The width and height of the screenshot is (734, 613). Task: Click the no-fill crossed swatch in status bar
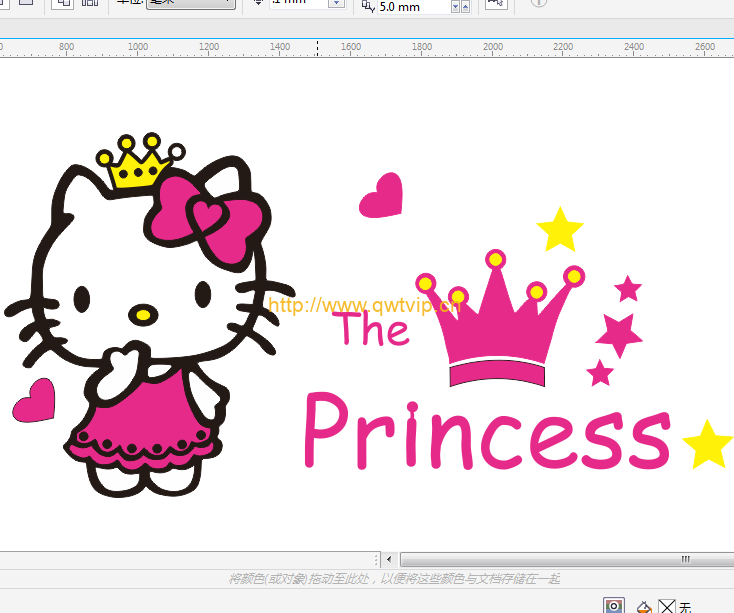coord(667,606)
